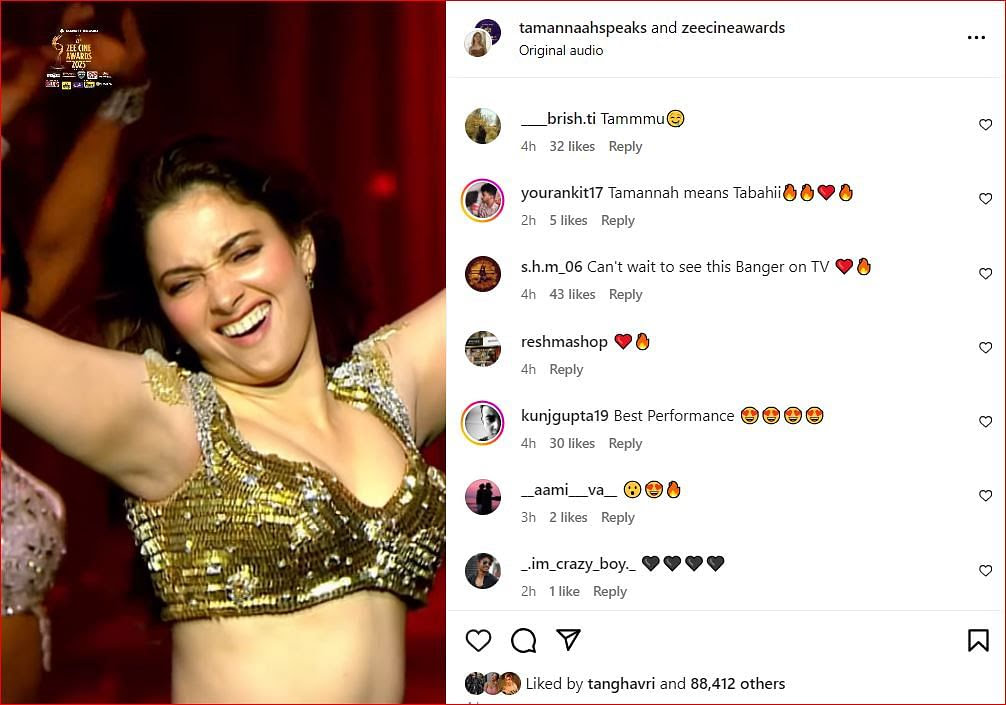Save post with bookmark icon

tap(978, 641)
